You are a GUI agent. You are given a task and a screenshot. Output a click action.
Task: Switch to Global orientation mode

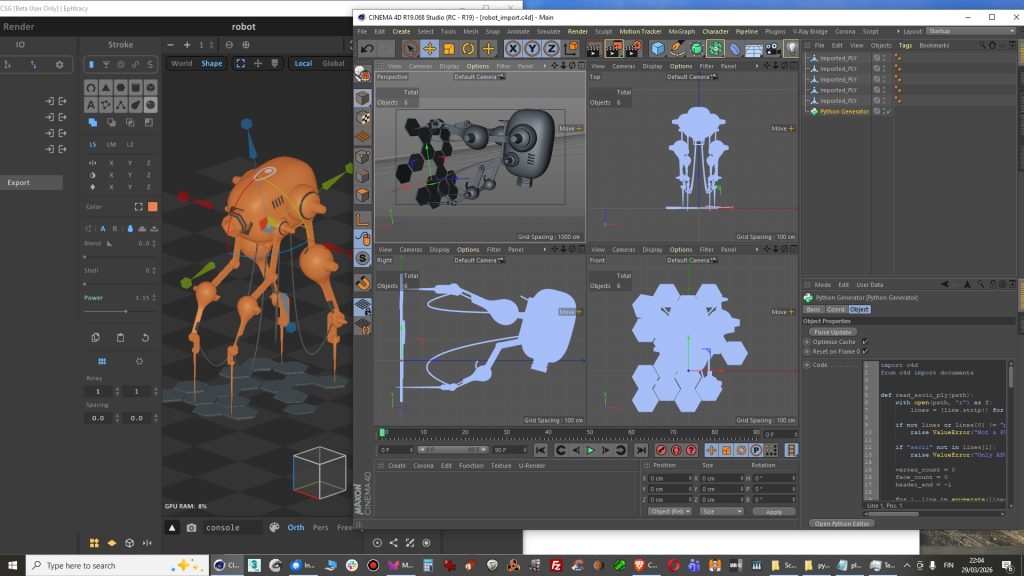[x=334, y=63]
